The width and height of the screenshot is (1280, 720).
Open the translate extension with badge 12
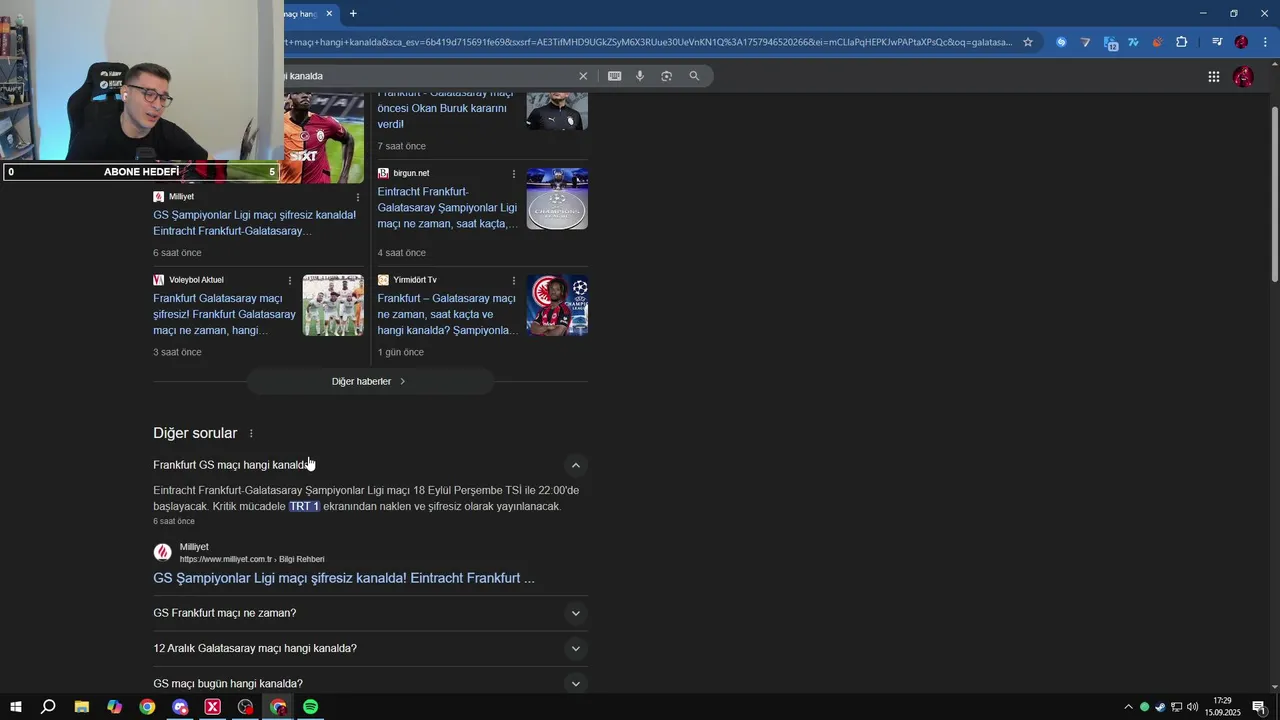click(x=1110, y=42)
